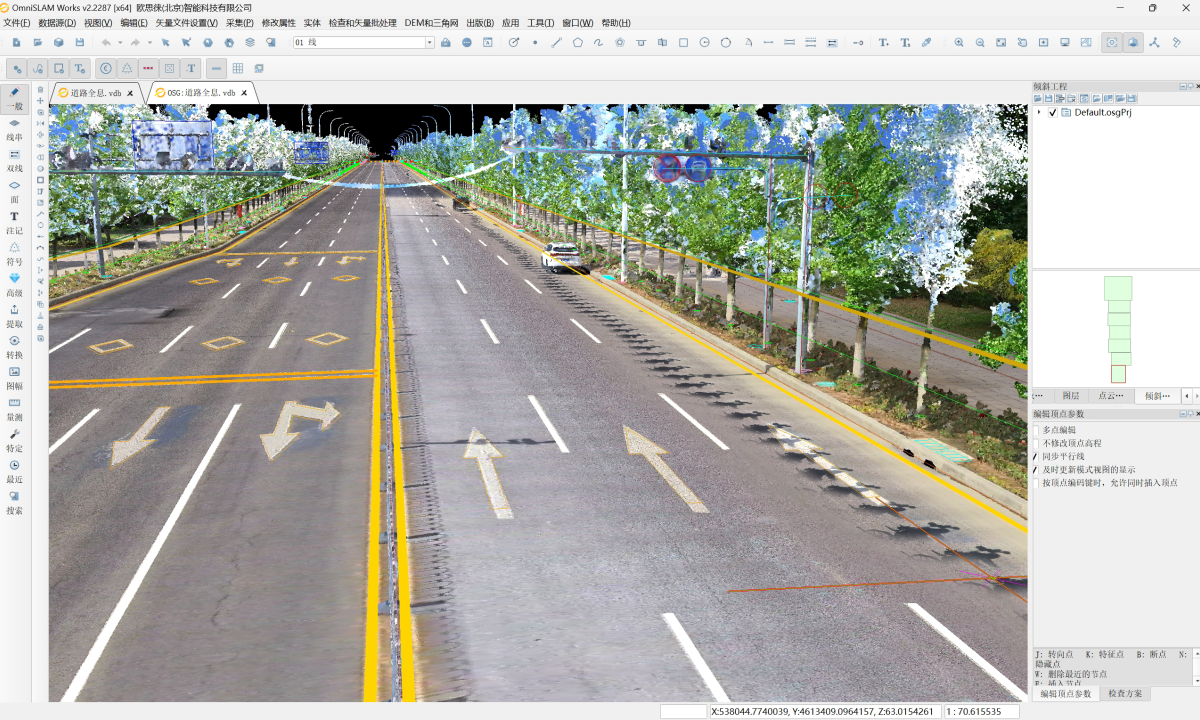The width and height of the screenshot is (1200, 720).
Task: Uncheck the 同步平行线 checkbox
Action: (x=1036, y=456)
